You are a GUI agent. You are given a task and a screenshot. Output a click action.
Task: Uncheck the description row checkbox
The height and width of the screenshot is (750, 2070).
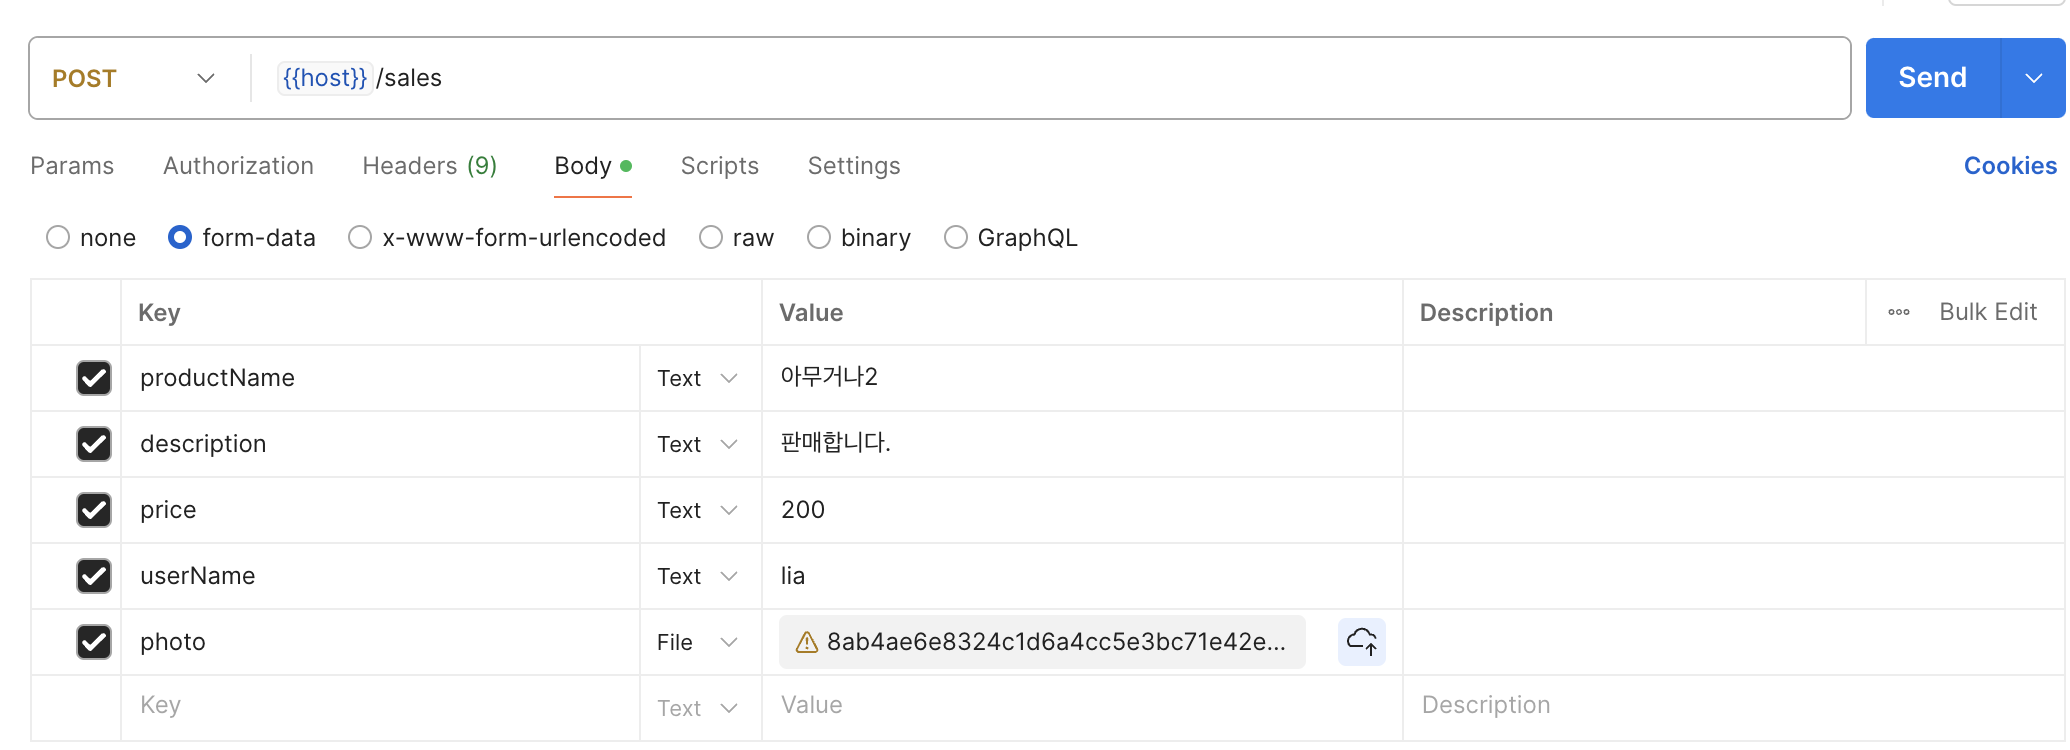pyautogui.click(x=94, y=444)
